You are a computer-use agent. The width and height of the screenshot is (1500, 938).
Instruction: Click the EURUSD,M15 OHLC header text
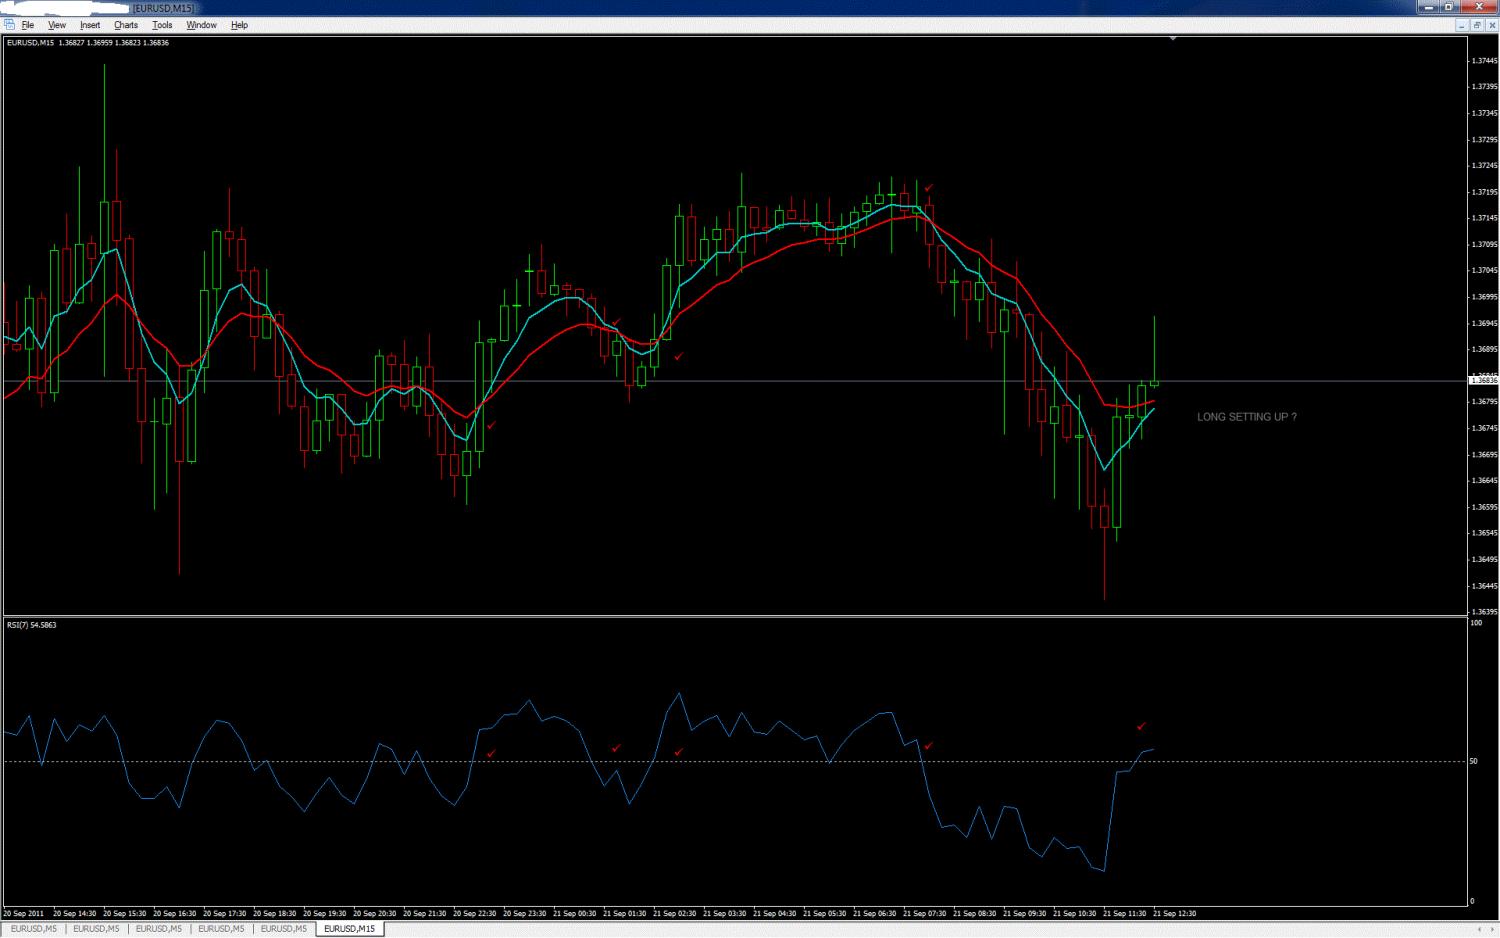click(88, 43)
